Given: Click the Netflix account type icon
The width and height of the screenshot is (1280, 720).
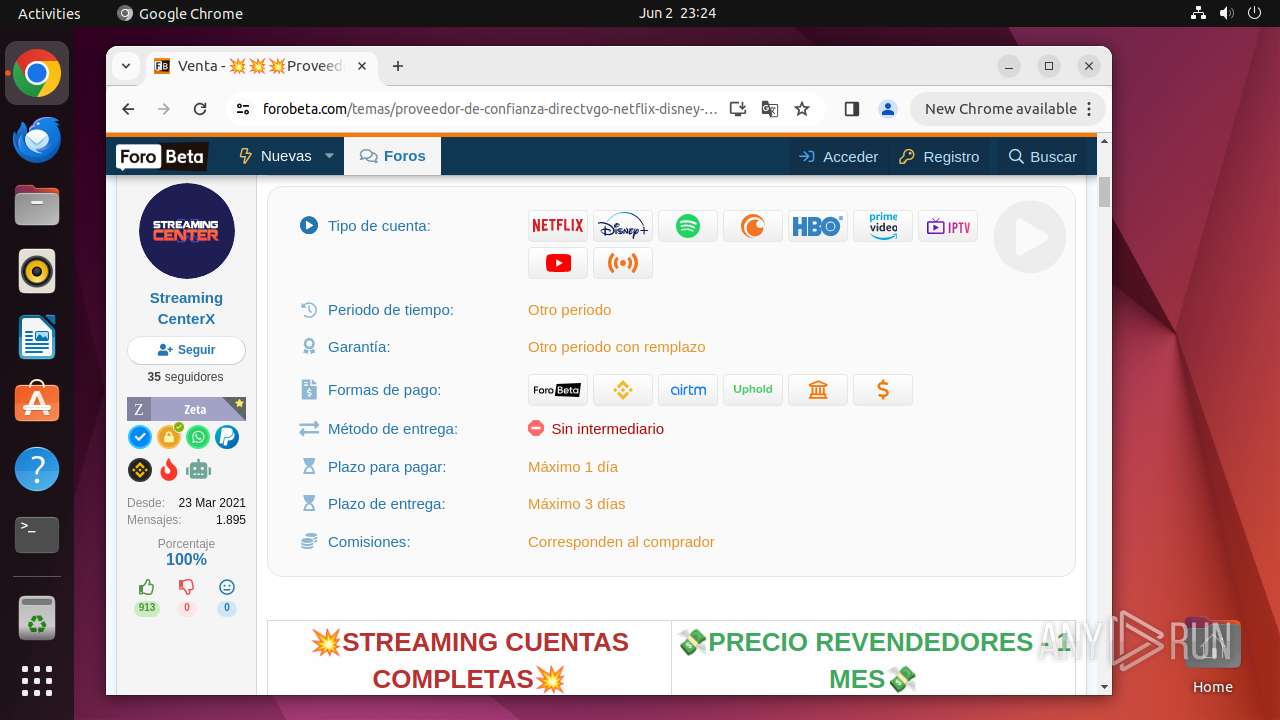Looking at the screenshot, I should point(557,226).
